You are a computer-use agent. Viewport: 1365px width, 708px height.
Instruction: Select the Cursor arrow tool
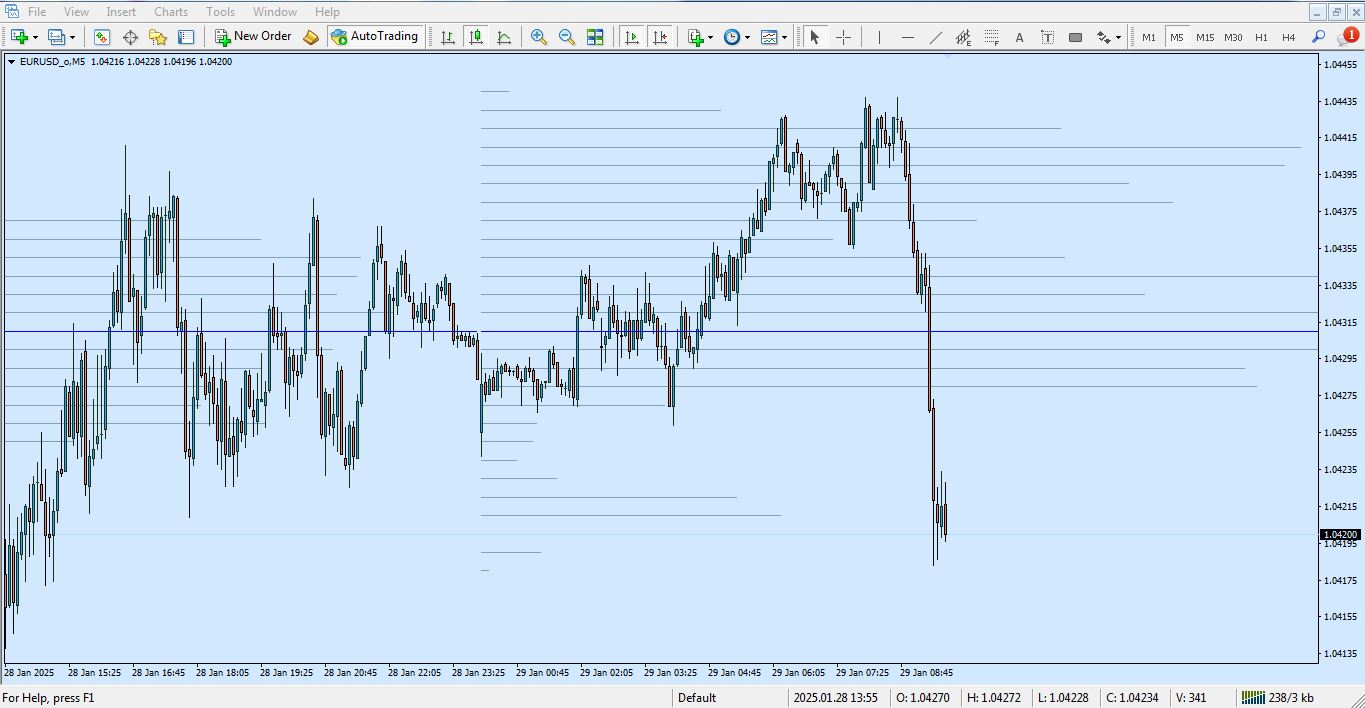(814, 37)
